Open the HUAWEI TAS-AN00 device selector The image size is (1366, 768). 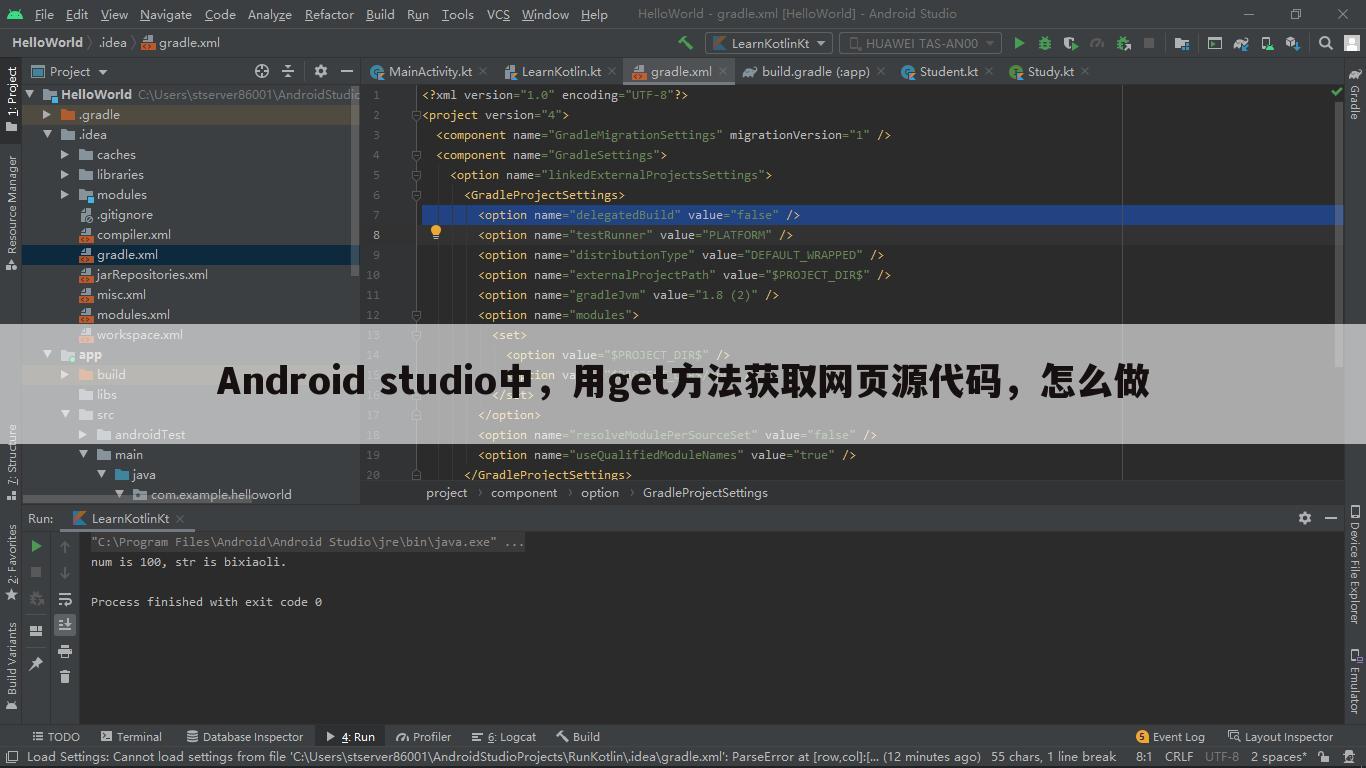click(x=920, y=43)
